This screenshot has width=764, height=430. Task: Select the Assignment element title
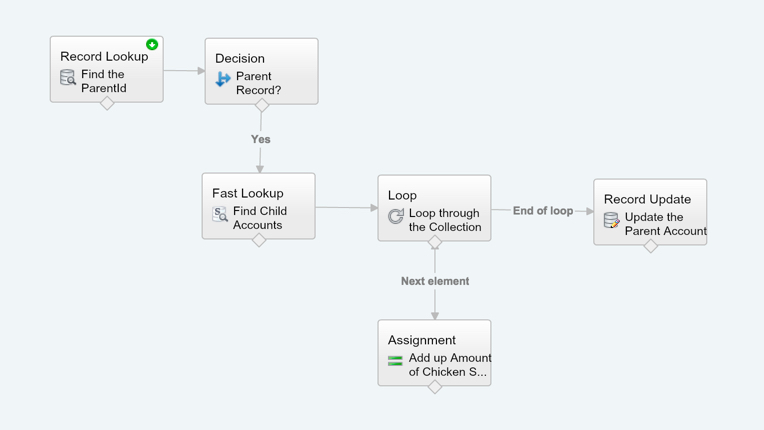coord(422,340)
